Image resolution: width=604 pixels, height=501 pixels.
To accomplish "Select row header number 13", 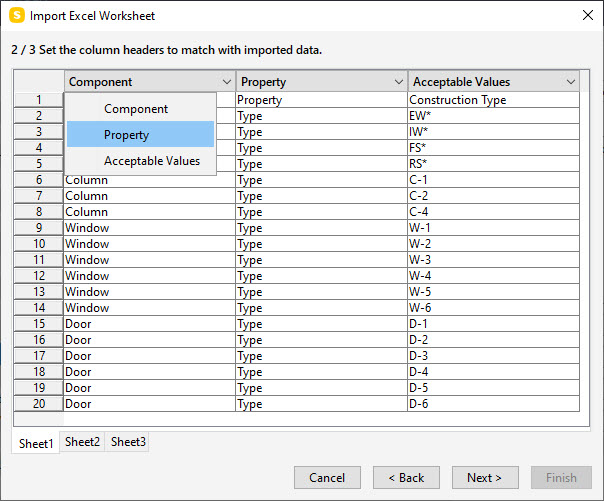I will [x=39, y=292].
